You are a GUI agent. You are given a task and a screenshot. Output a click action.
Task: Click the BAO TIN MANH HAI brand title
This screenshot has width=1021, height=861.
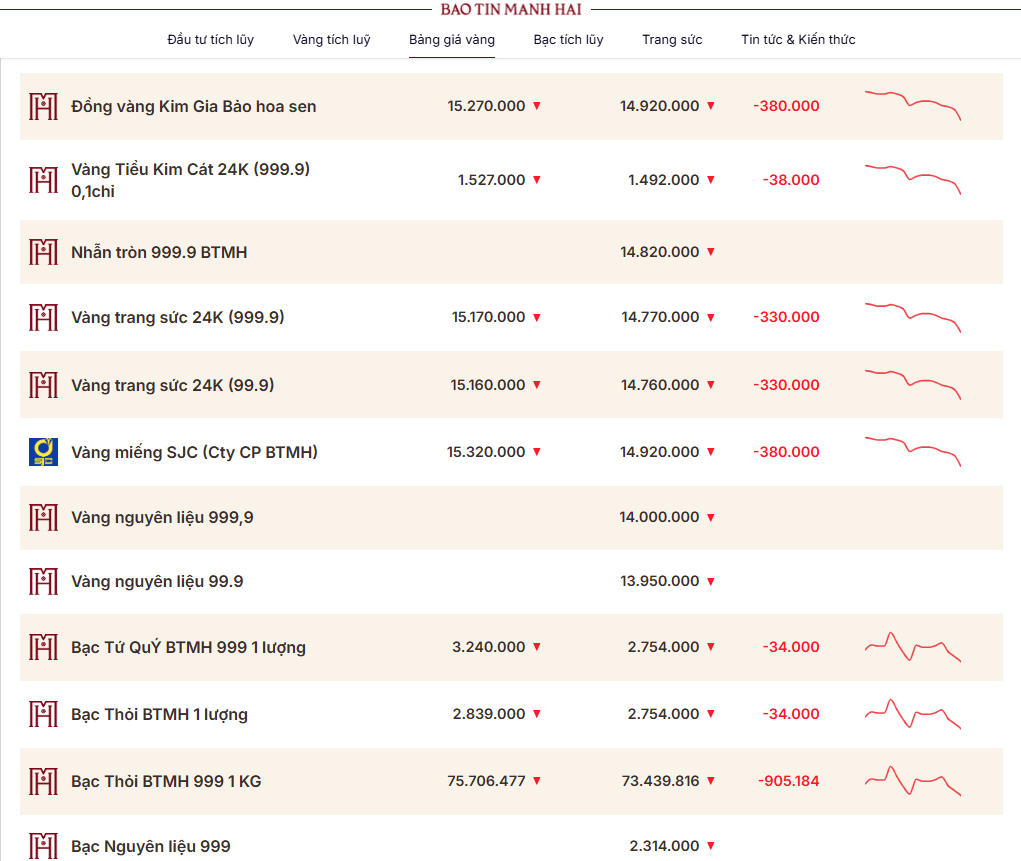tap(511, 10)
